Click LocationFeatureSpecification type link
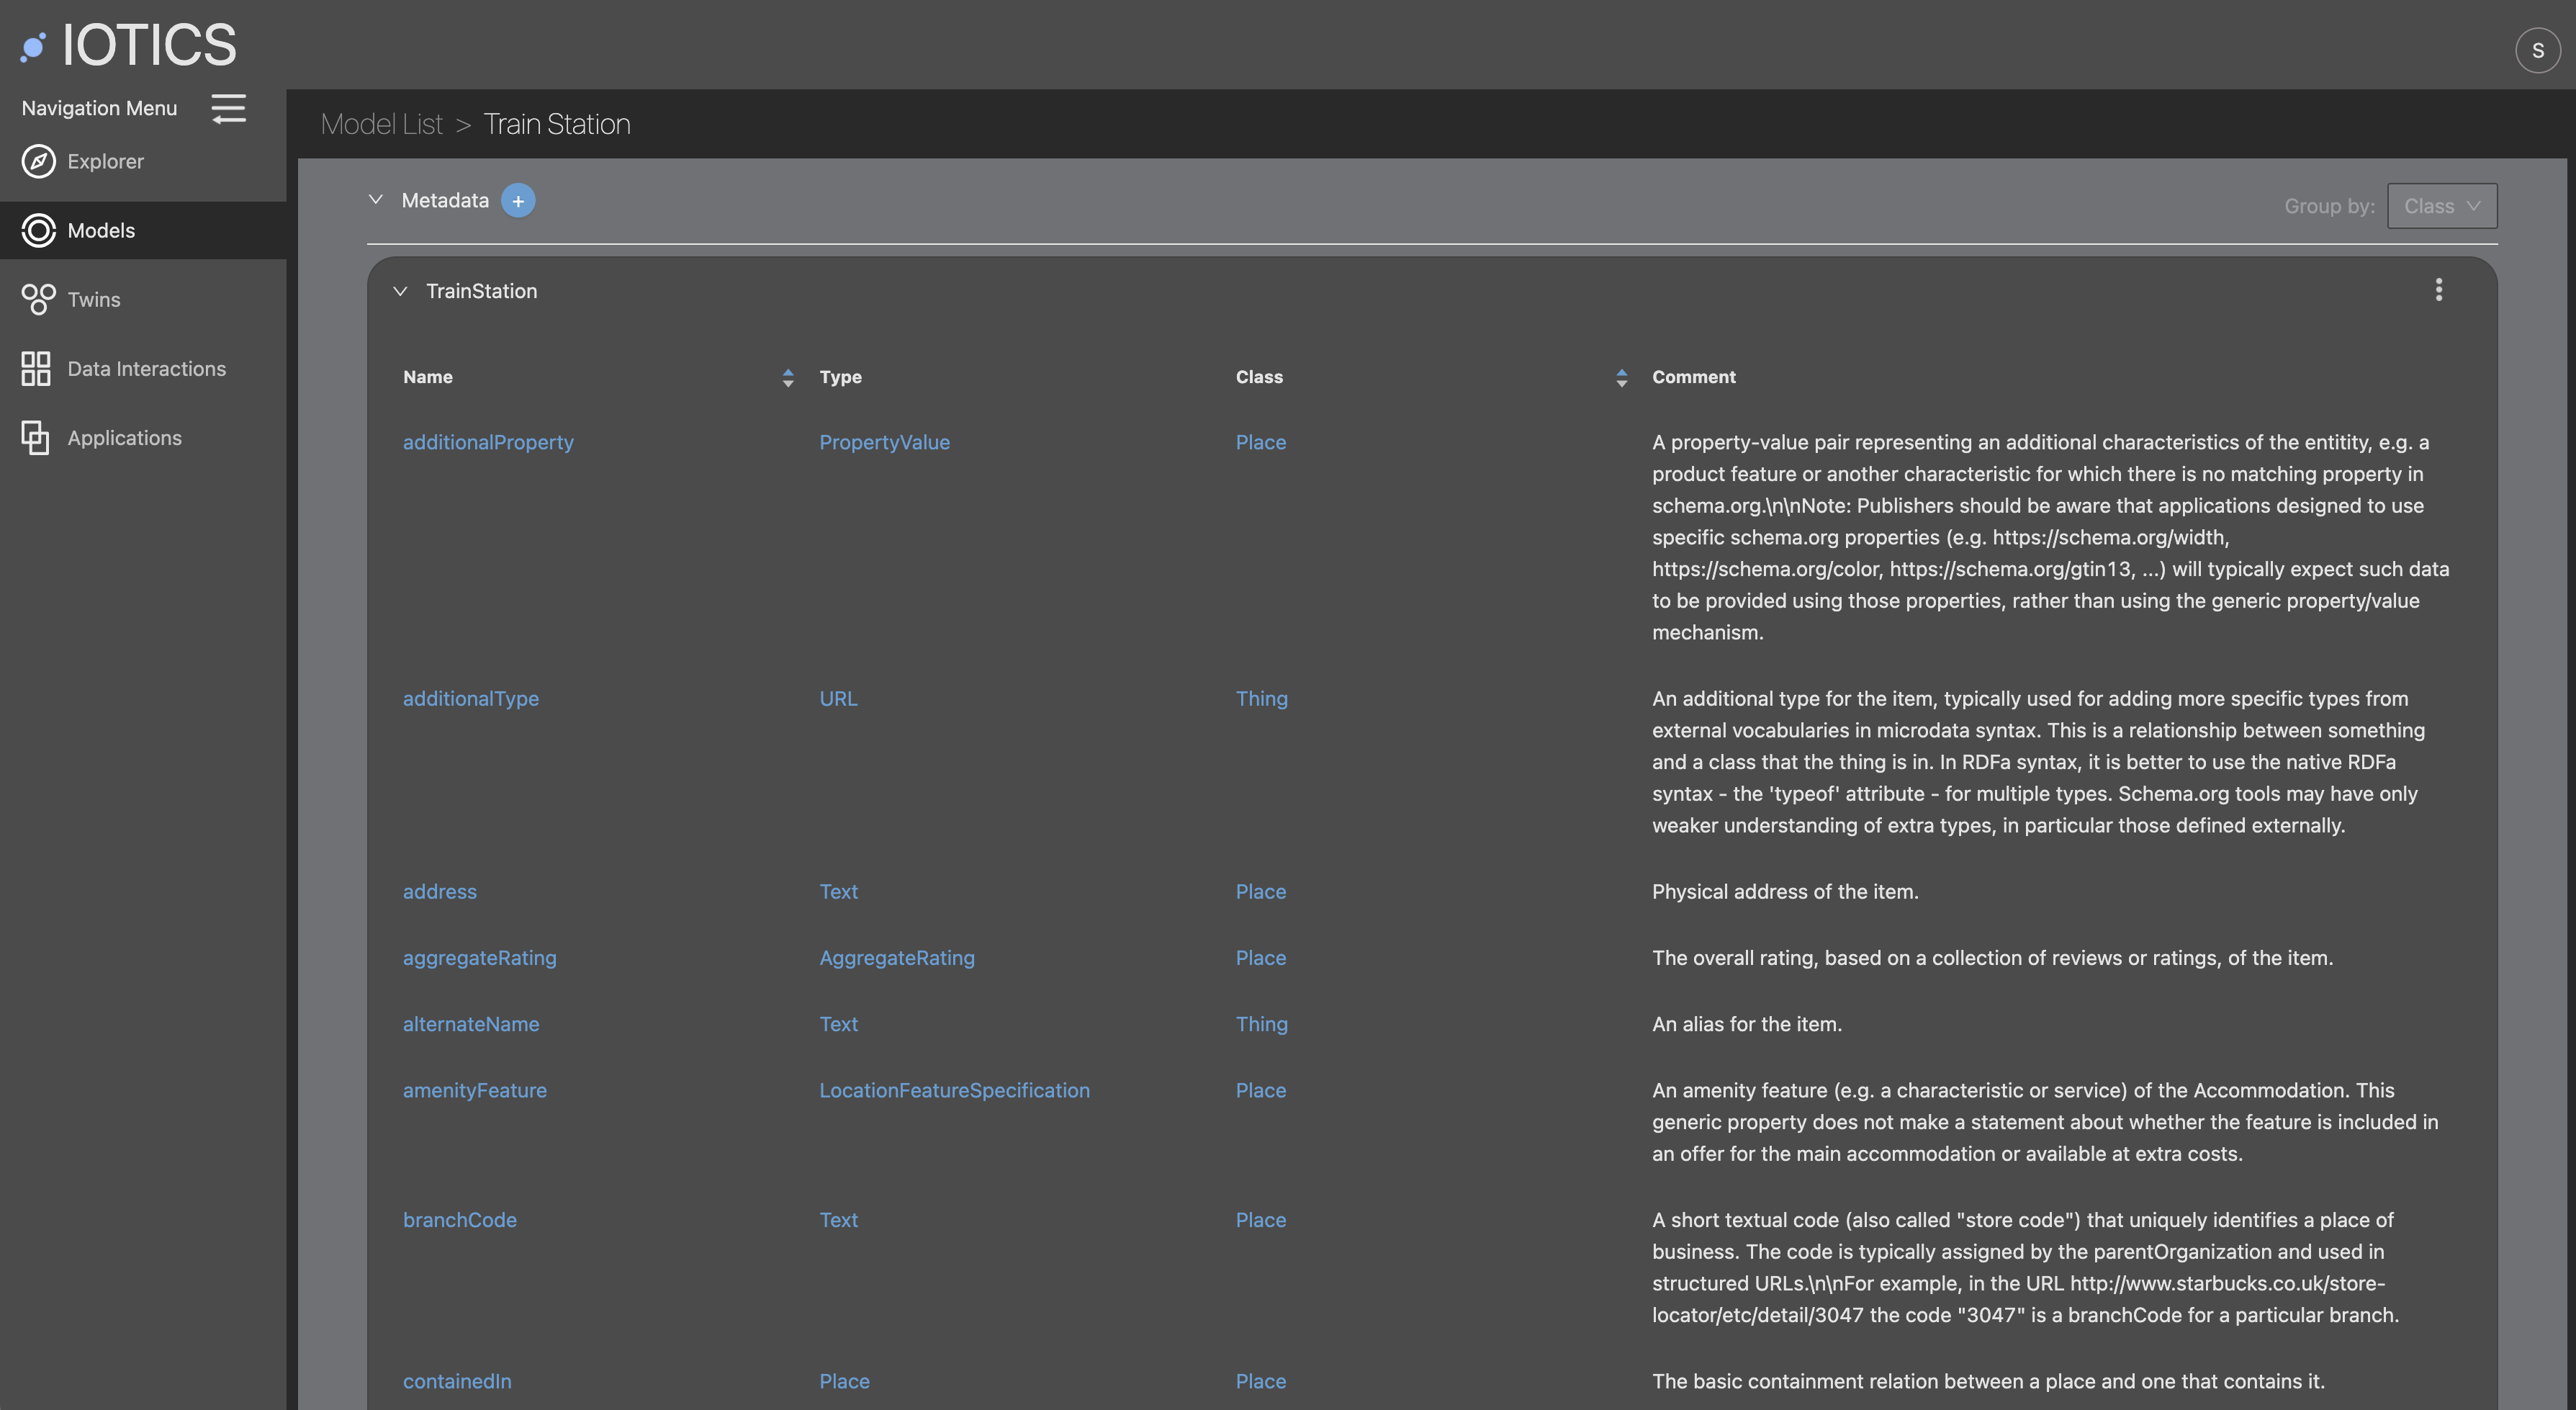This screenshot has width=2576, height=1410. click(x=954, y=1090)
